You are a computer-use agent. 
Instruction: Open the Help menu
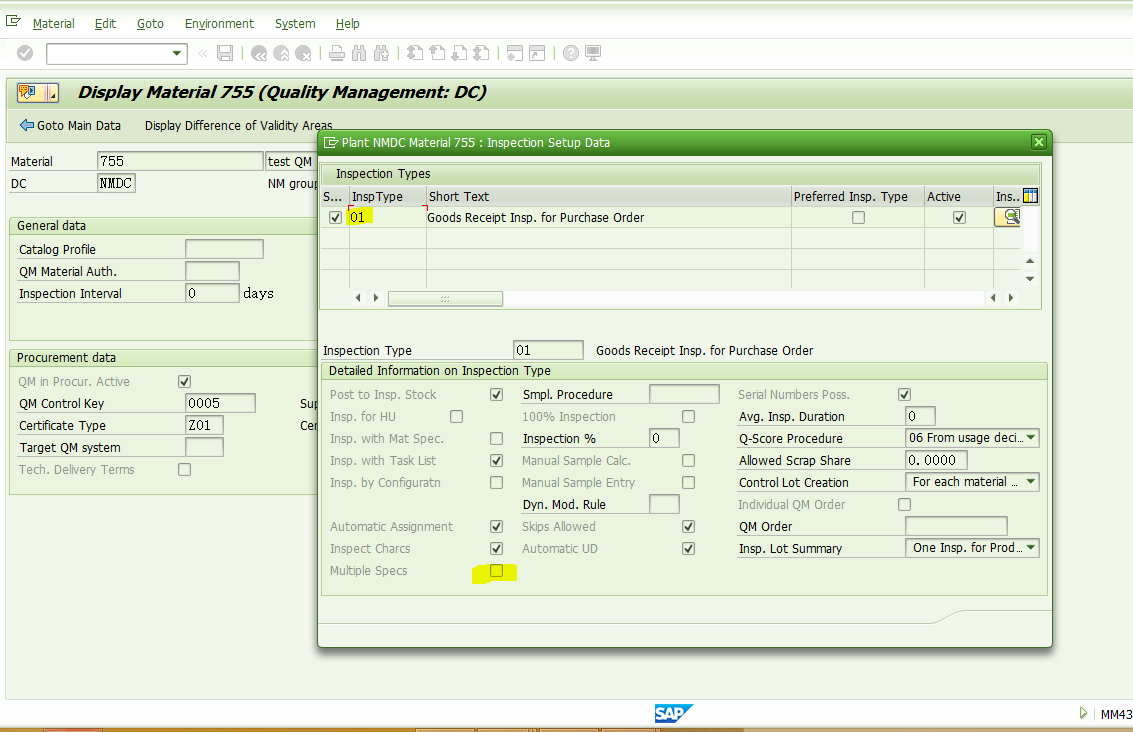pyautogui.click(x=348, y=24)
